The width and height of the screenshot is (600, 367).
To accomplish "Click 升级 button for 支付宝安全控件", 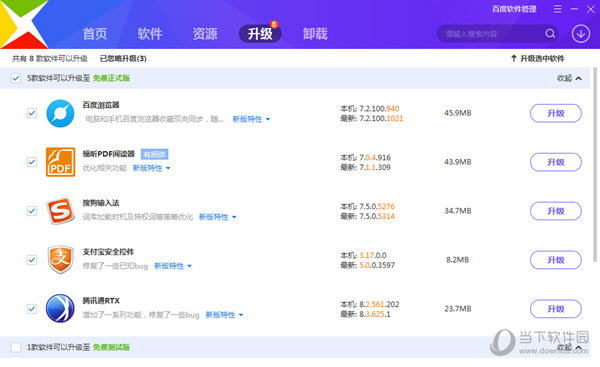I will (x=556, y=260).
